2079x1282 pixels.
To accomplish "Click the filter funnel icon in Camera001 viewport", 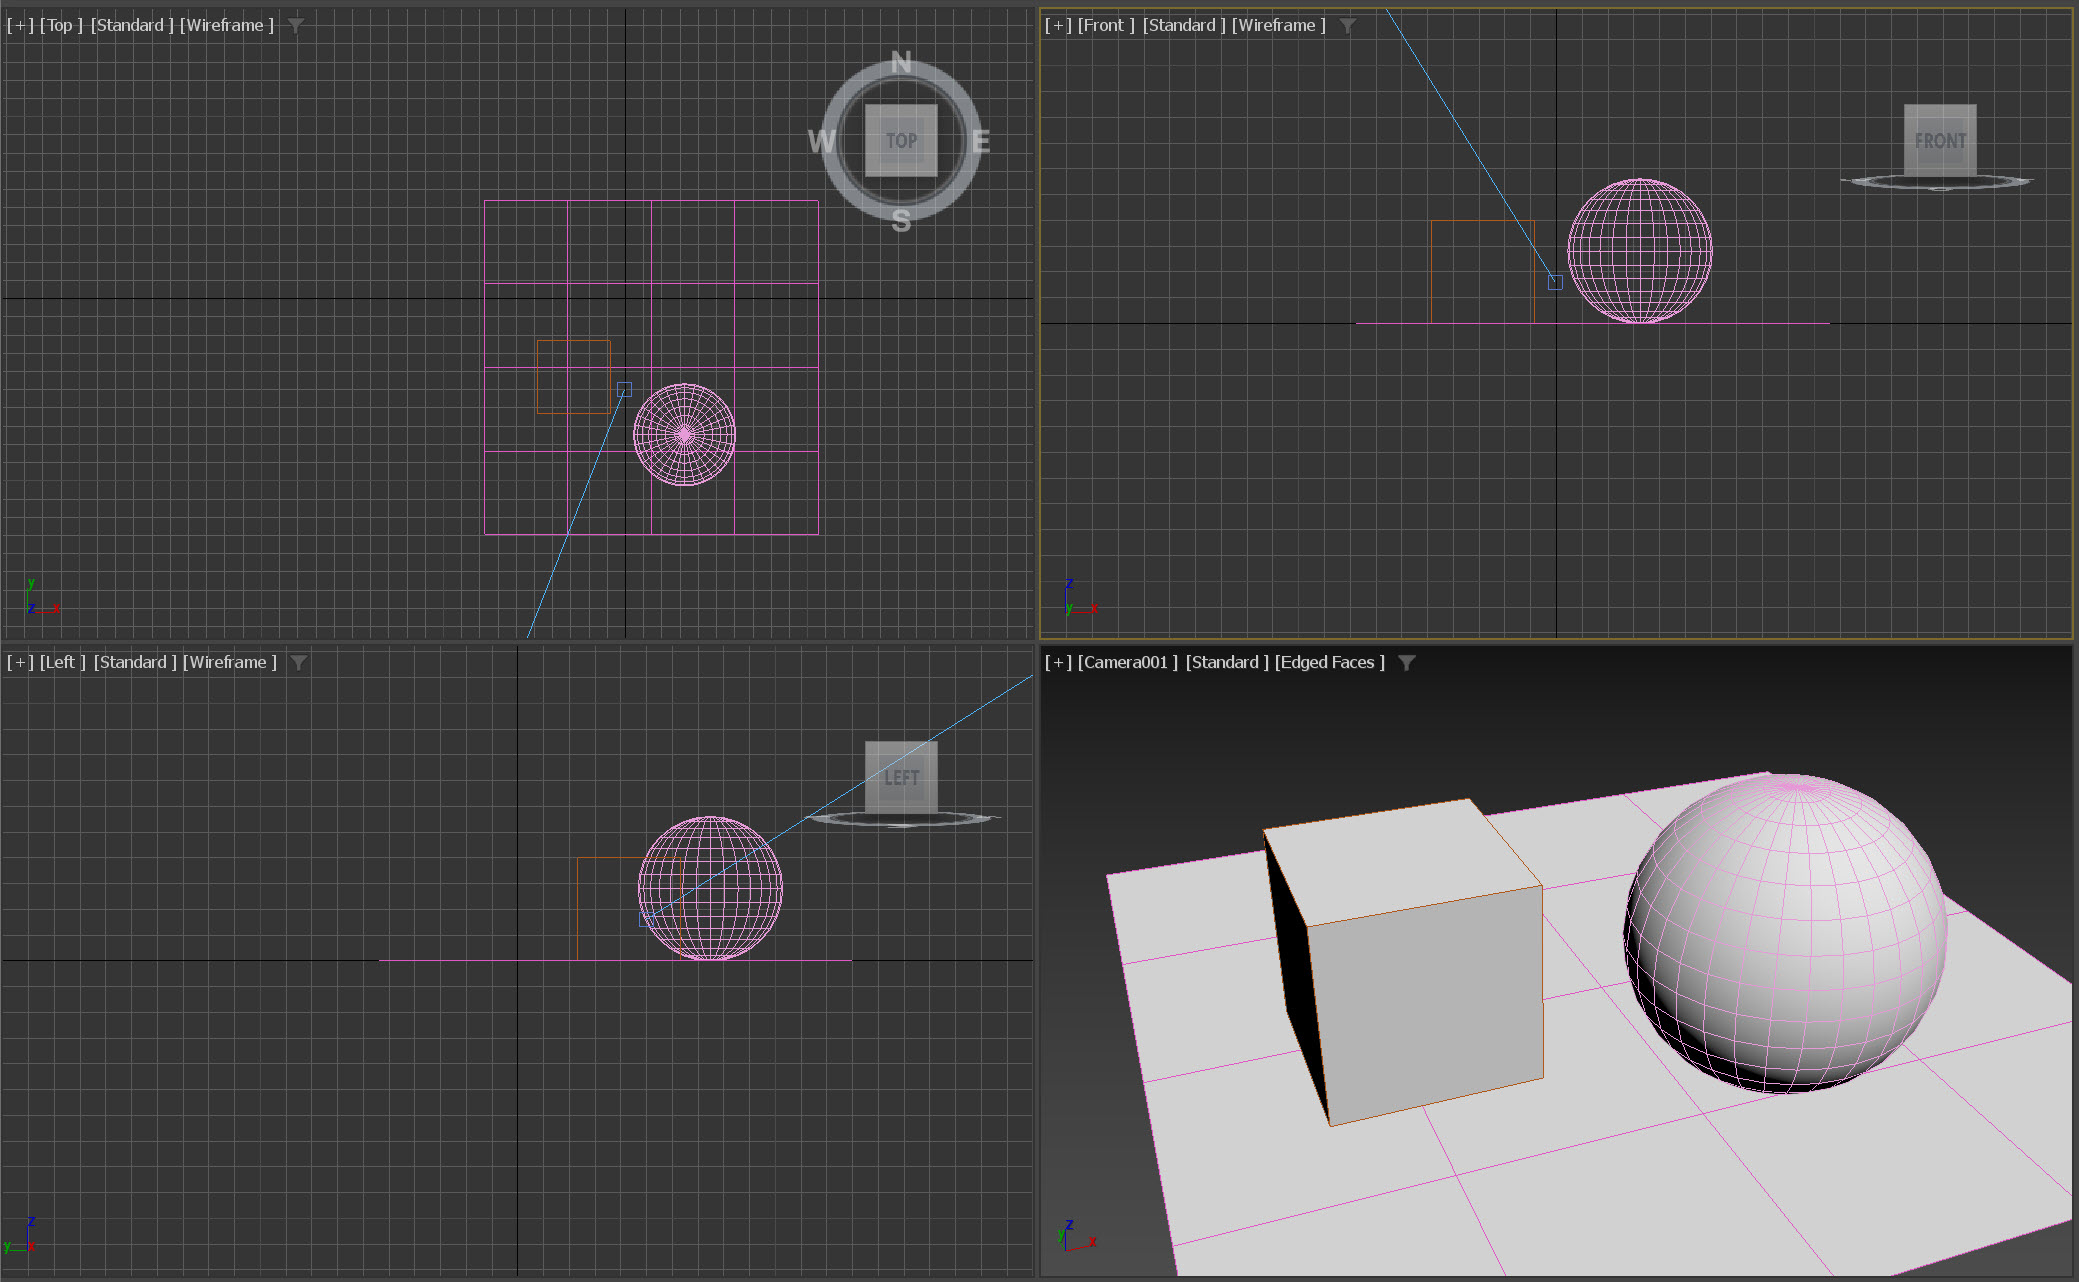I will (x=1407, y=663).
